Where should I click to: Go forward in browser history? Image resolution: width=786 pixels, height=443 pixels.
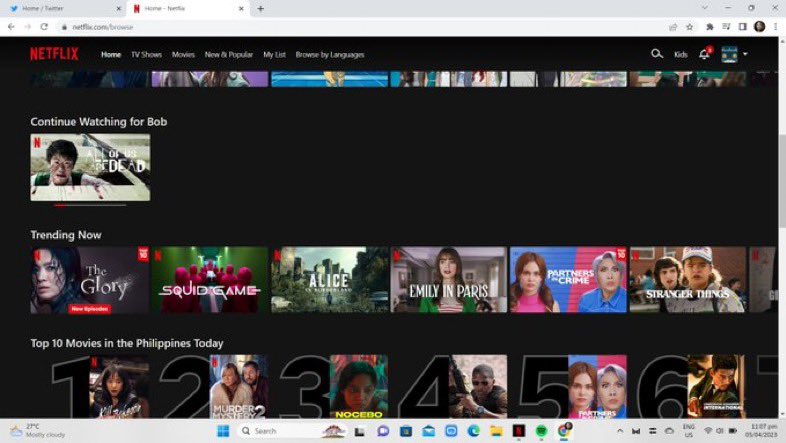(28, 27)
